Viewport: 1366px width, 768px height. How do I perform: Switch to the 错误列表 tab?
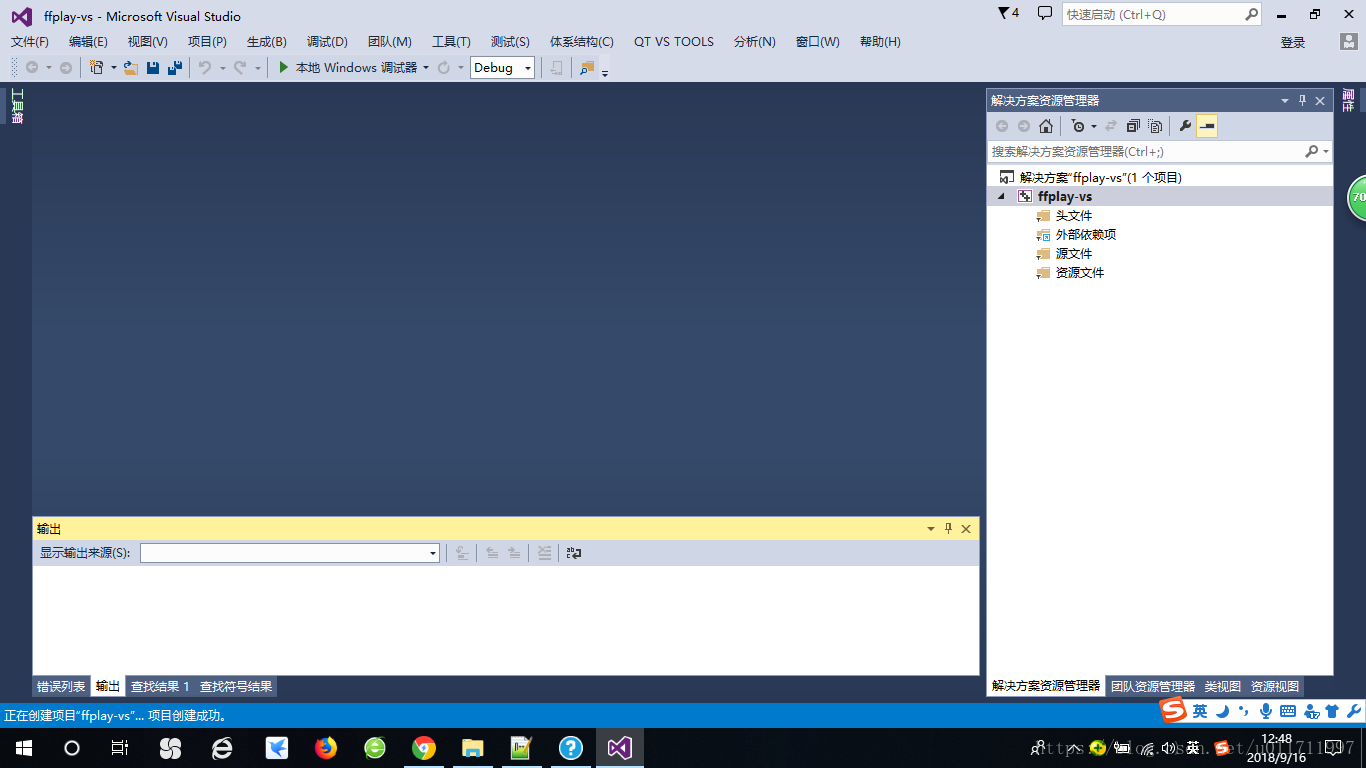pyautogui.click(x=61, y=687)
